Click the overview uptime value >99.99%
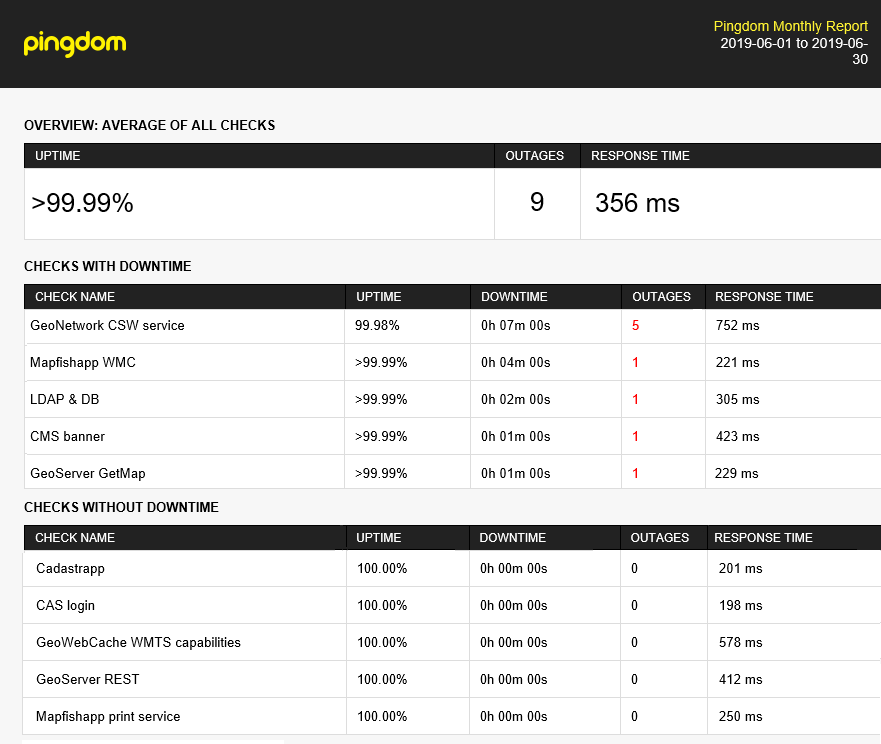881x744 pixels. 82,203
